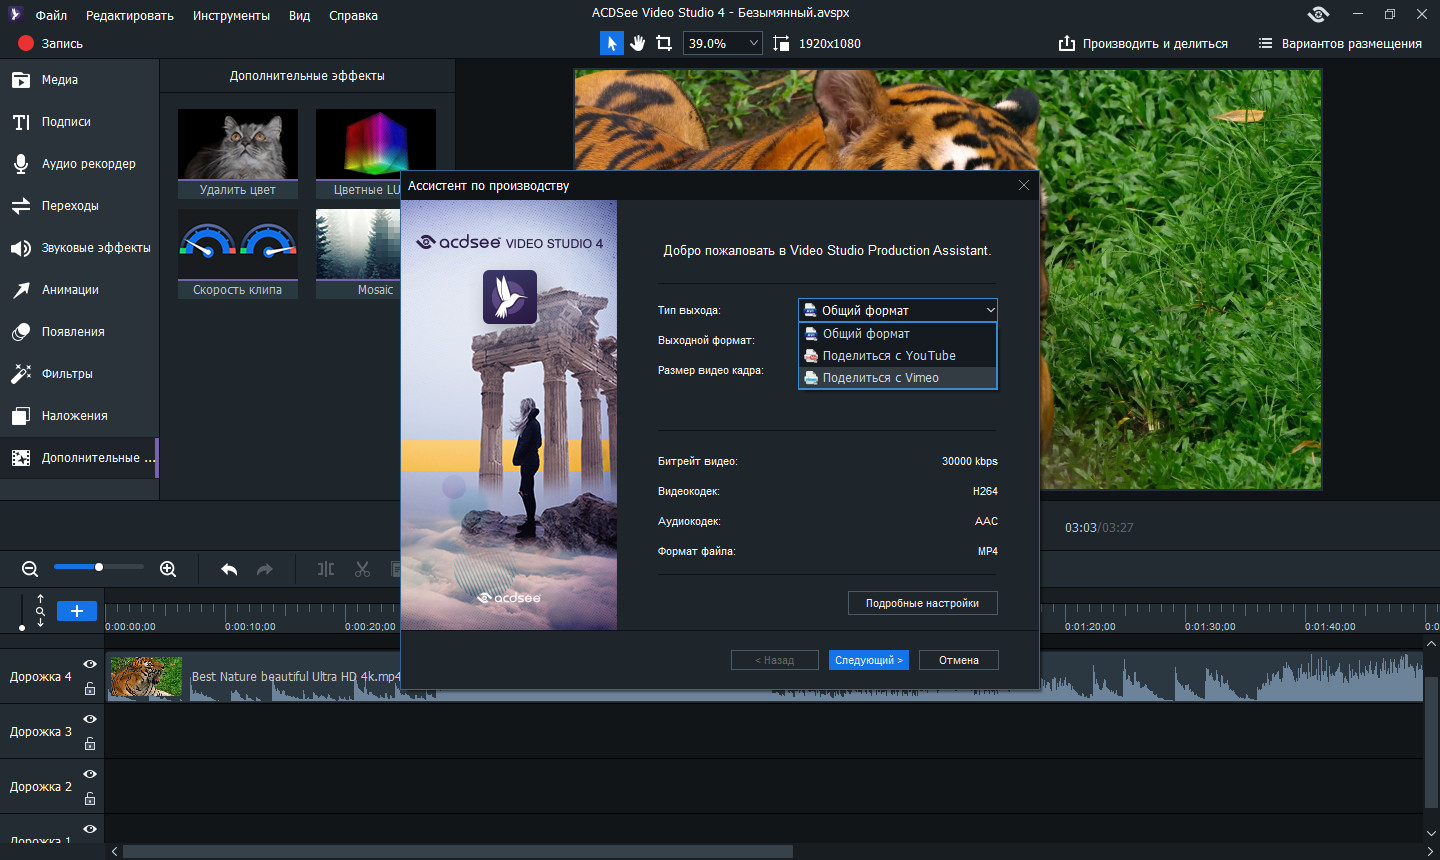The width and height of the screenshot is (1440, 860).
Task: Open the Дополнительные effects panel
Action: (79, 458)
